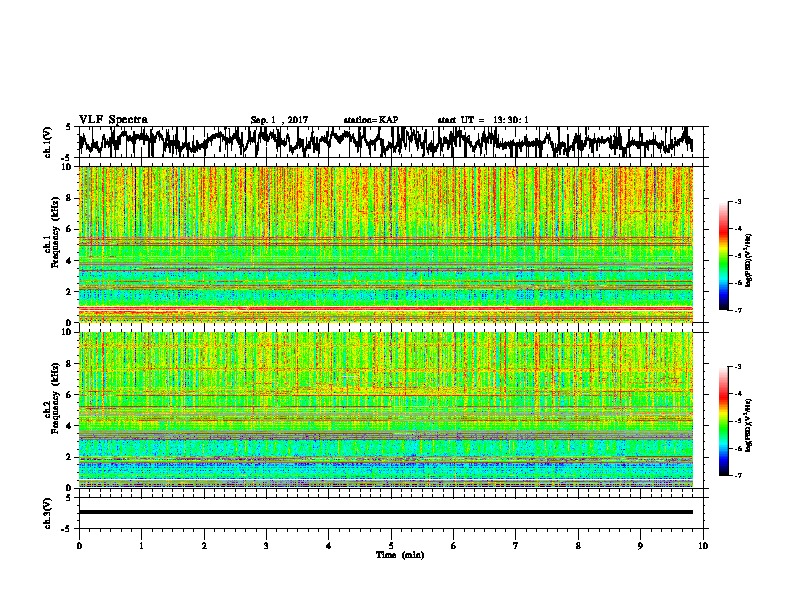792x612 pixels.
Task: Click the time axis tick label "3"
Action: [266, 546]
